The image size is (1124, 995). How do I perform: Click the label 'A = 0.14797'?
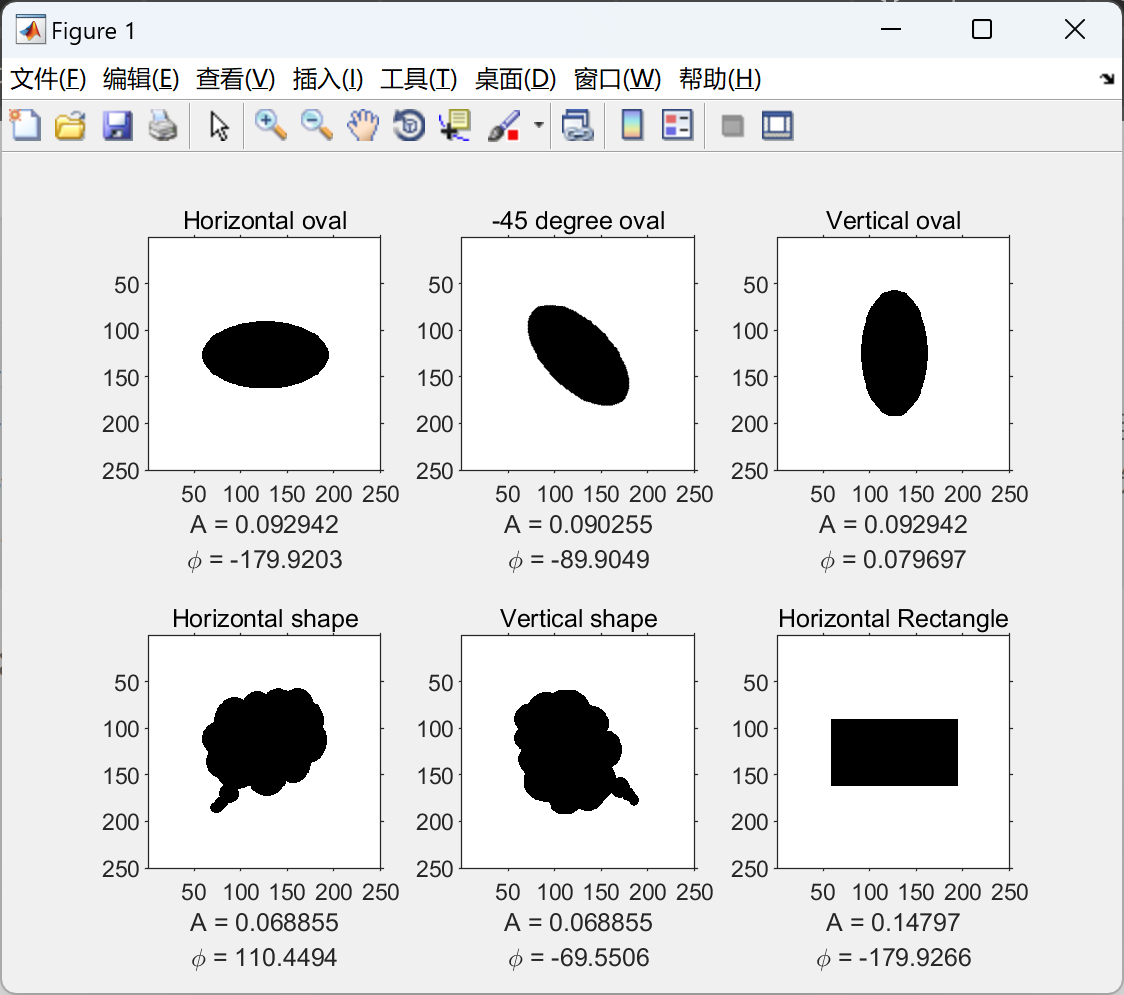893,923
